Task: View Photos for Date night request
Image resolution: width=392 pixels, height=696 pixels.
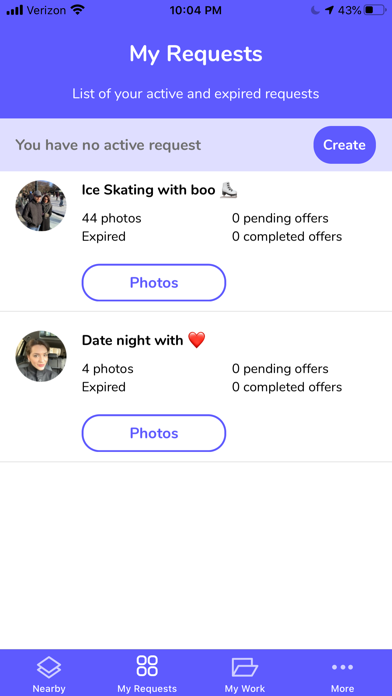Action: coord(154,433)
